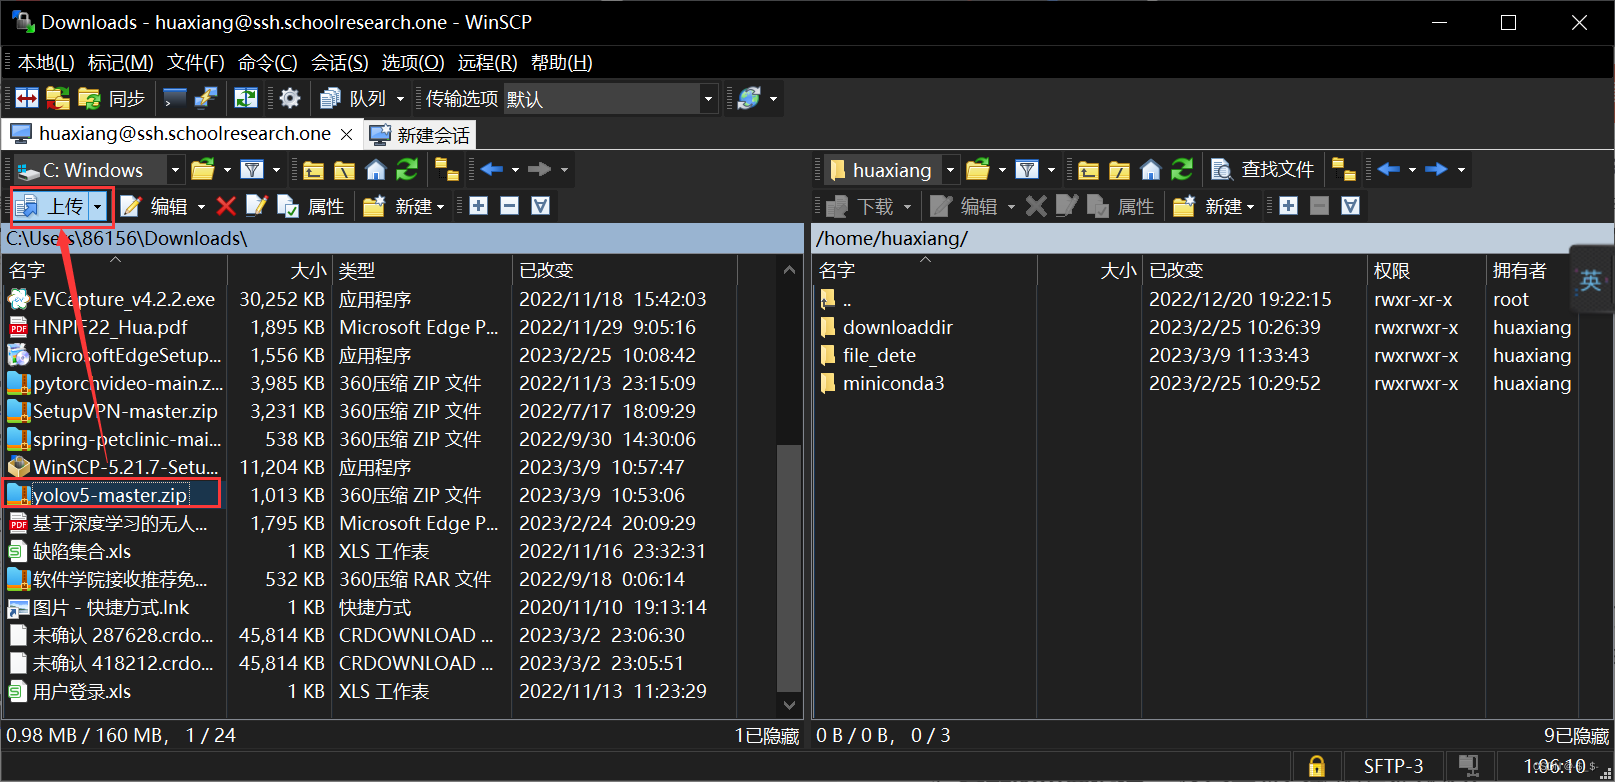The width and height of the screenshot is (1615, 782).
Task: Select the miniconda3 remote folder
Action: point(893,383)
